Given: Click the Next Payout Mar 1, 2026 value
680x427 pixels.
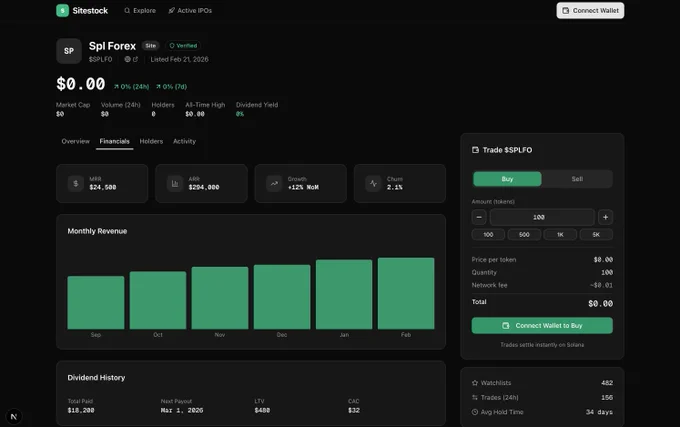Looking at the screenshot, I should pyautogui.click(x=182, y=410).
